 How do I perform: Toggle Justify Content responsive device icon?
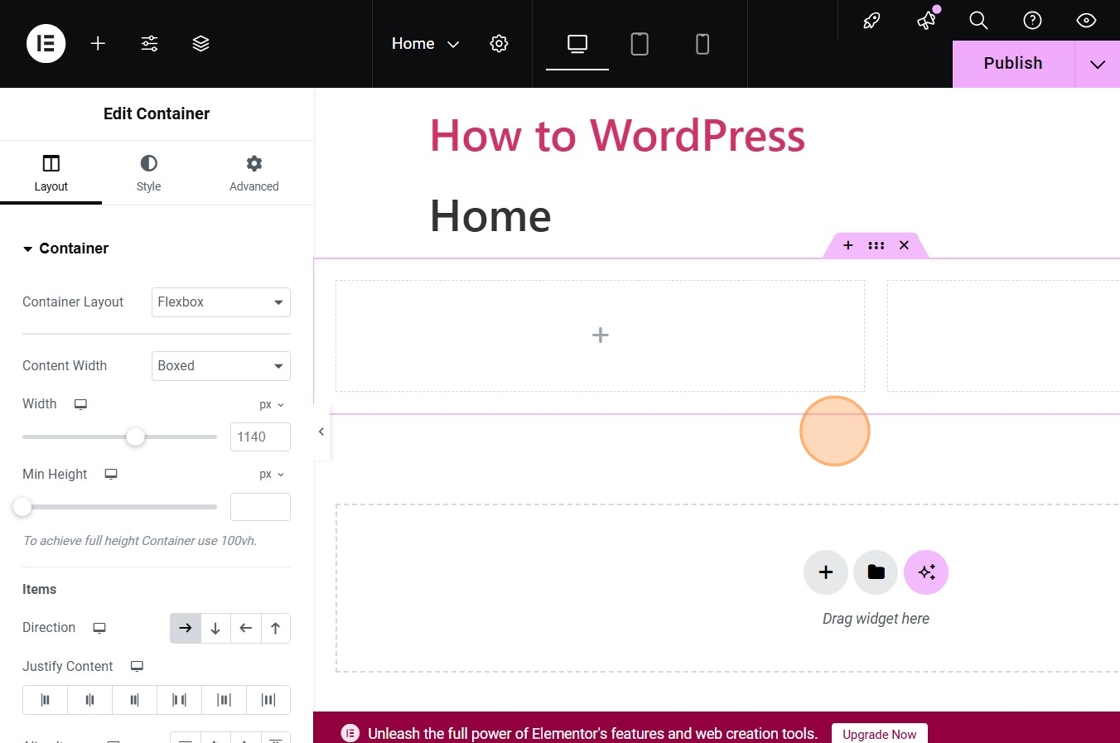click(137, 667)
